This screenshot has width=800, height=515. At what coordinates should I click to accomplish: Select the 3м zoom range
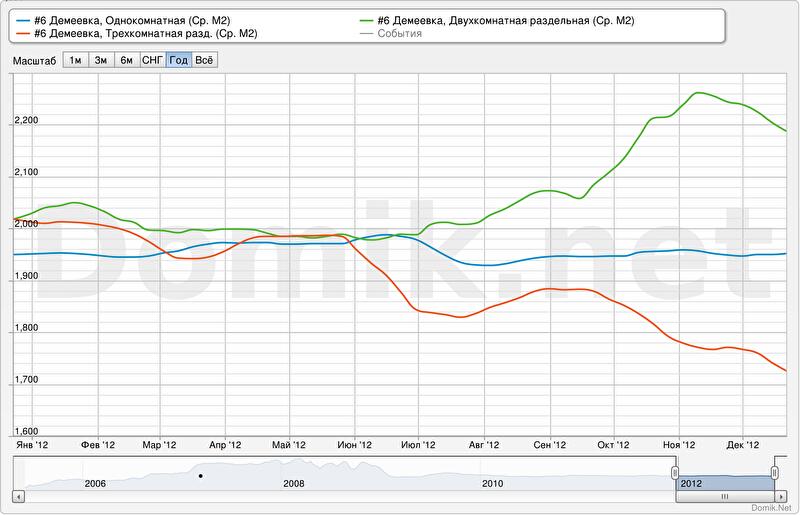(101, 60)
